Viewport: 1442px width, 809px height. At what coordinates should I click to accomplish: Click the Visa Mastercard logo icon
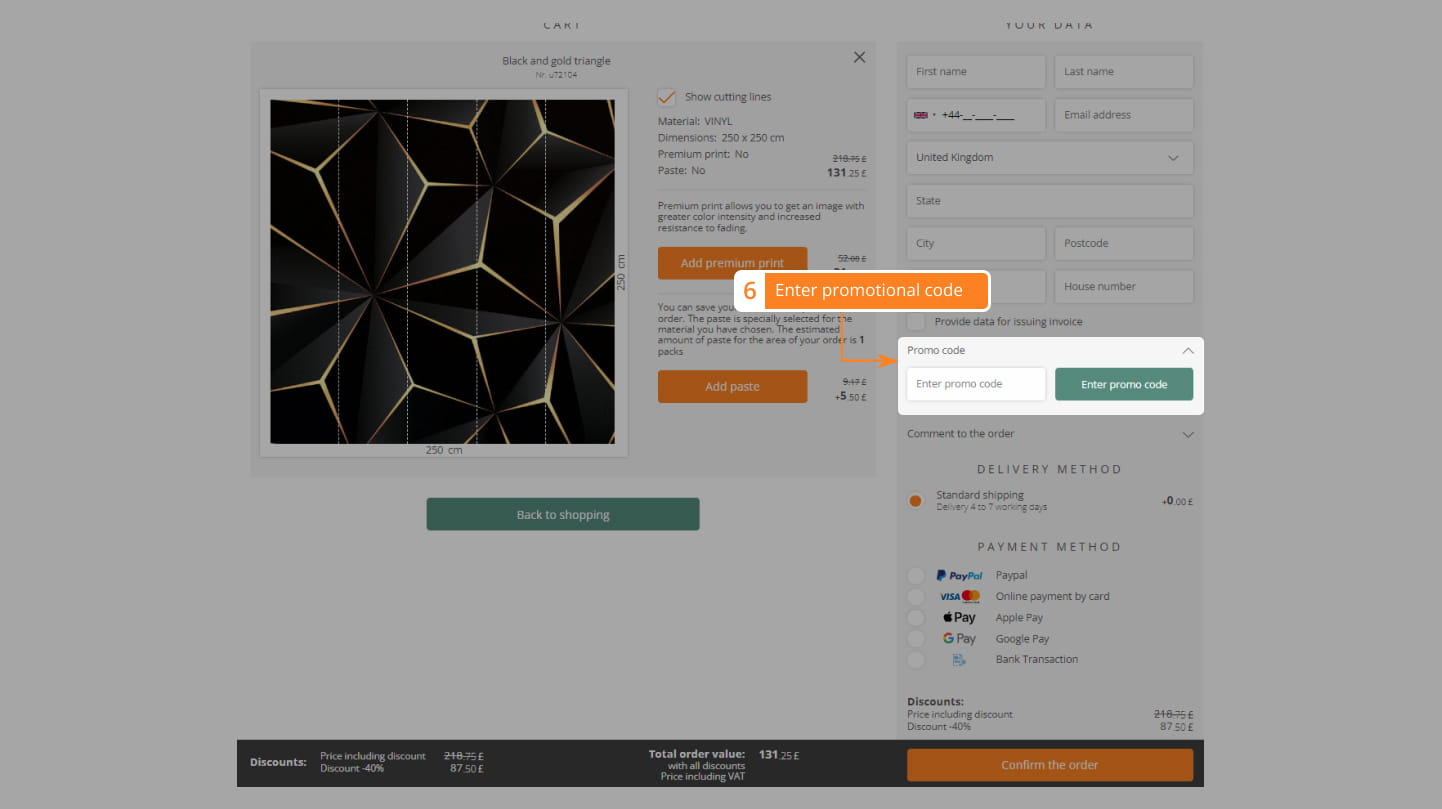click(x=959, y=597)
